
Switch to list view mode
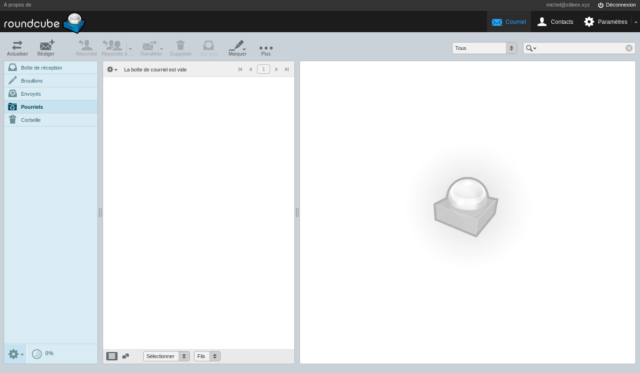[x=112, y=356]
